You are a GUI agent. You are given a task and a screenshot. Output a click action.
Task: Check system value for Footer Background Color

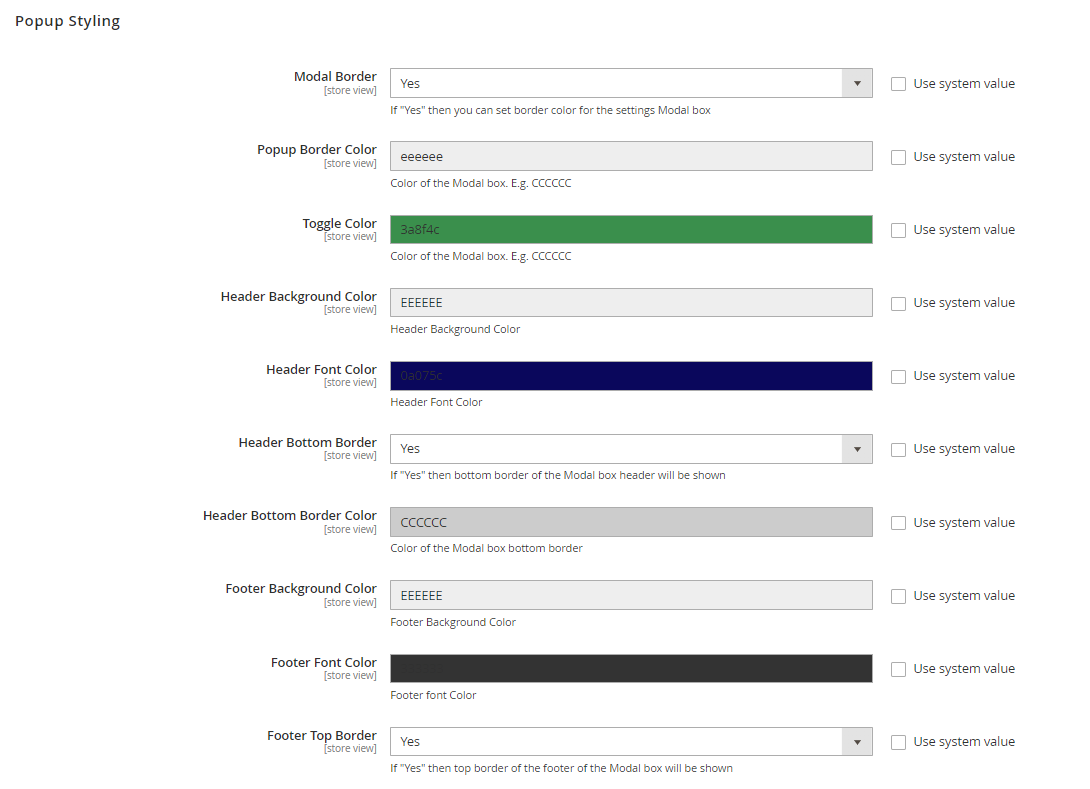pyautogui.click(x=898, y=597)
